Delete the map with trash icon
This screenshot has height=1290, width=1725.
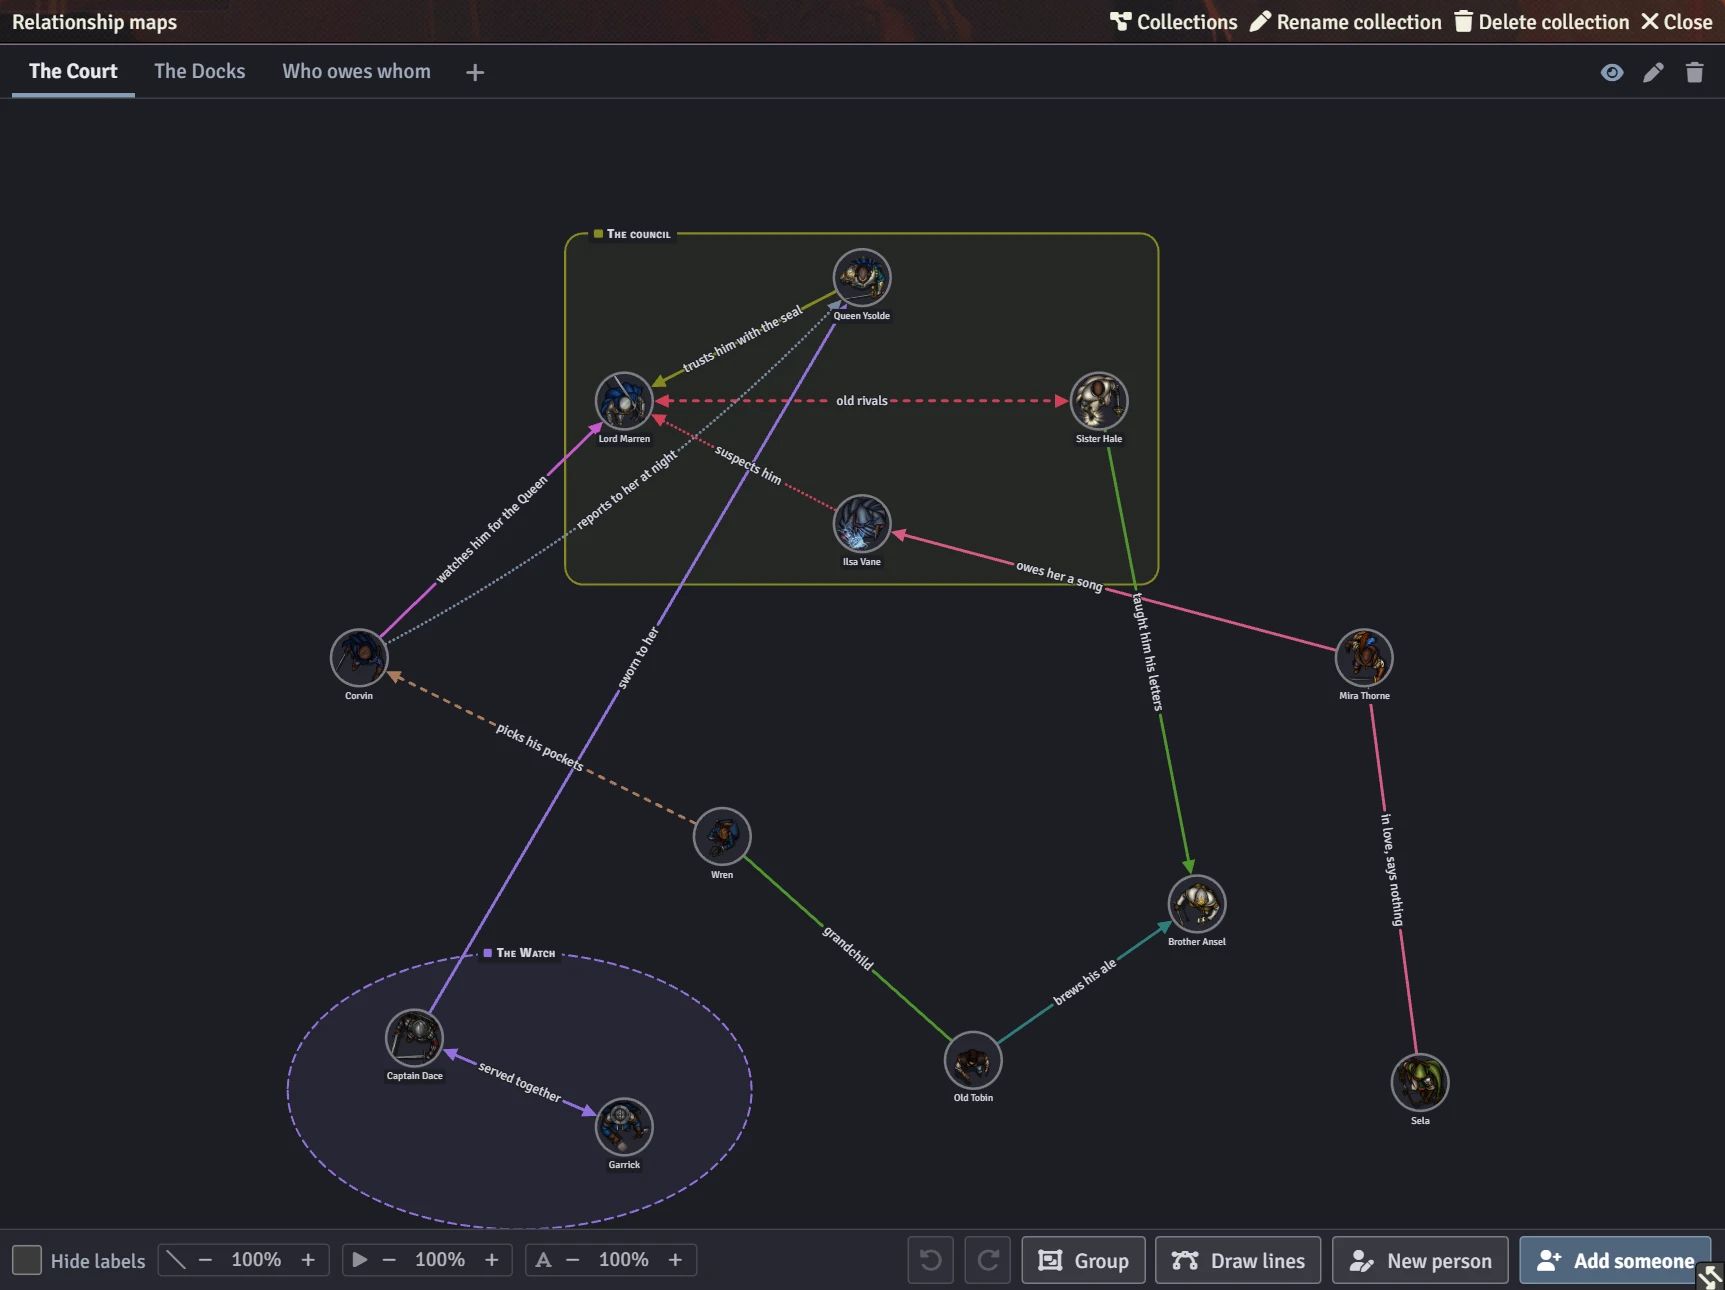tap(1694, 72)
